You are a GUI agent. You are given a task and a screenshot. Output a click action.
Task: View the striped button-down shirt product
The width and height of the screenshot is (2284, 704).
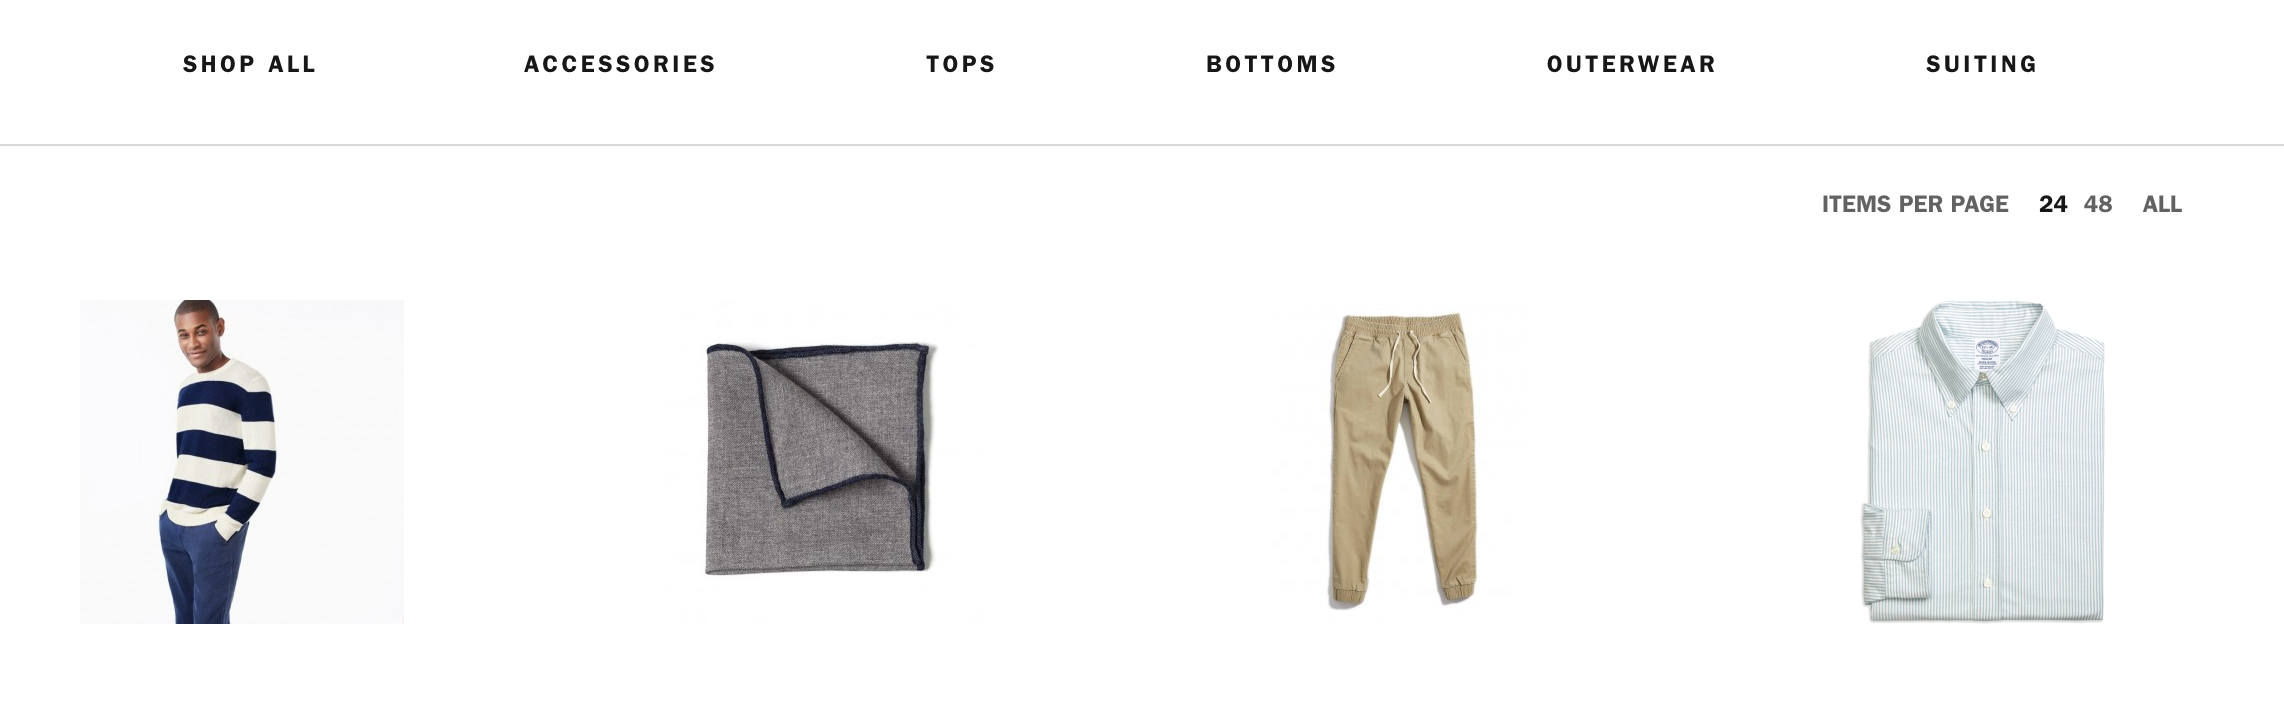coord(1984,462)
